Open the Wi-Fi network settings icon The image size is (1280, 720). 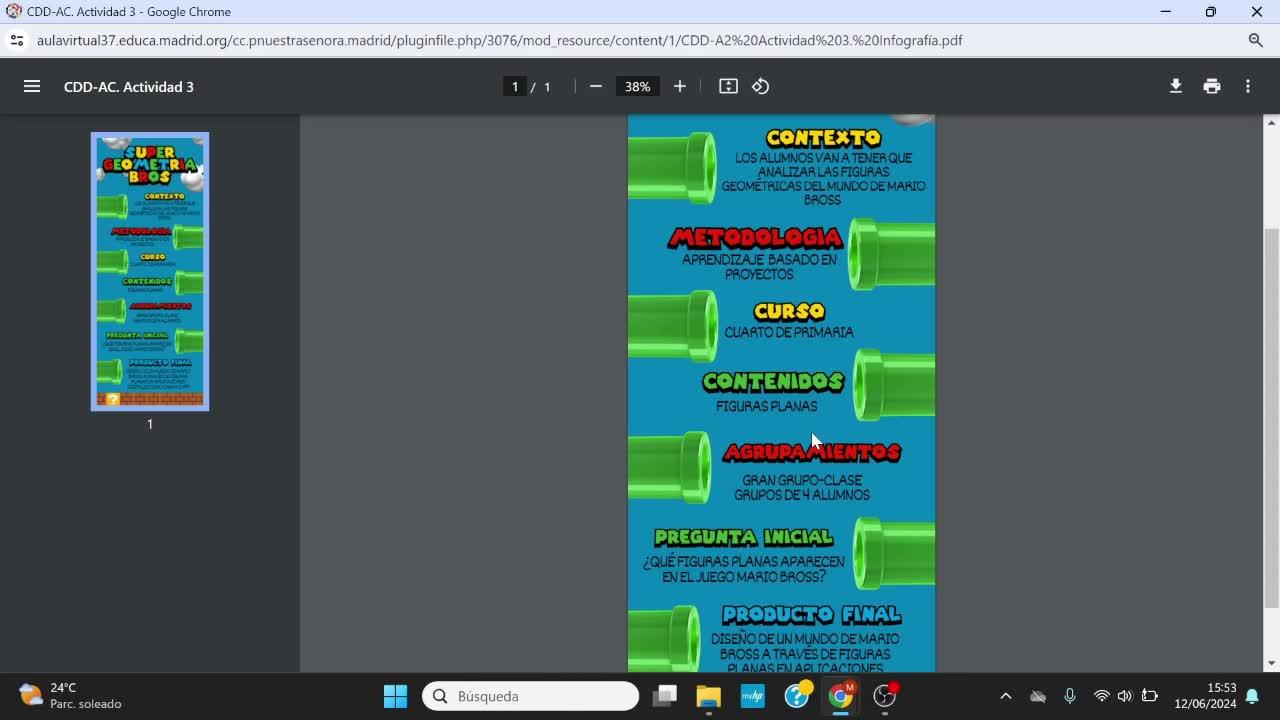(x=1101, y=696)
